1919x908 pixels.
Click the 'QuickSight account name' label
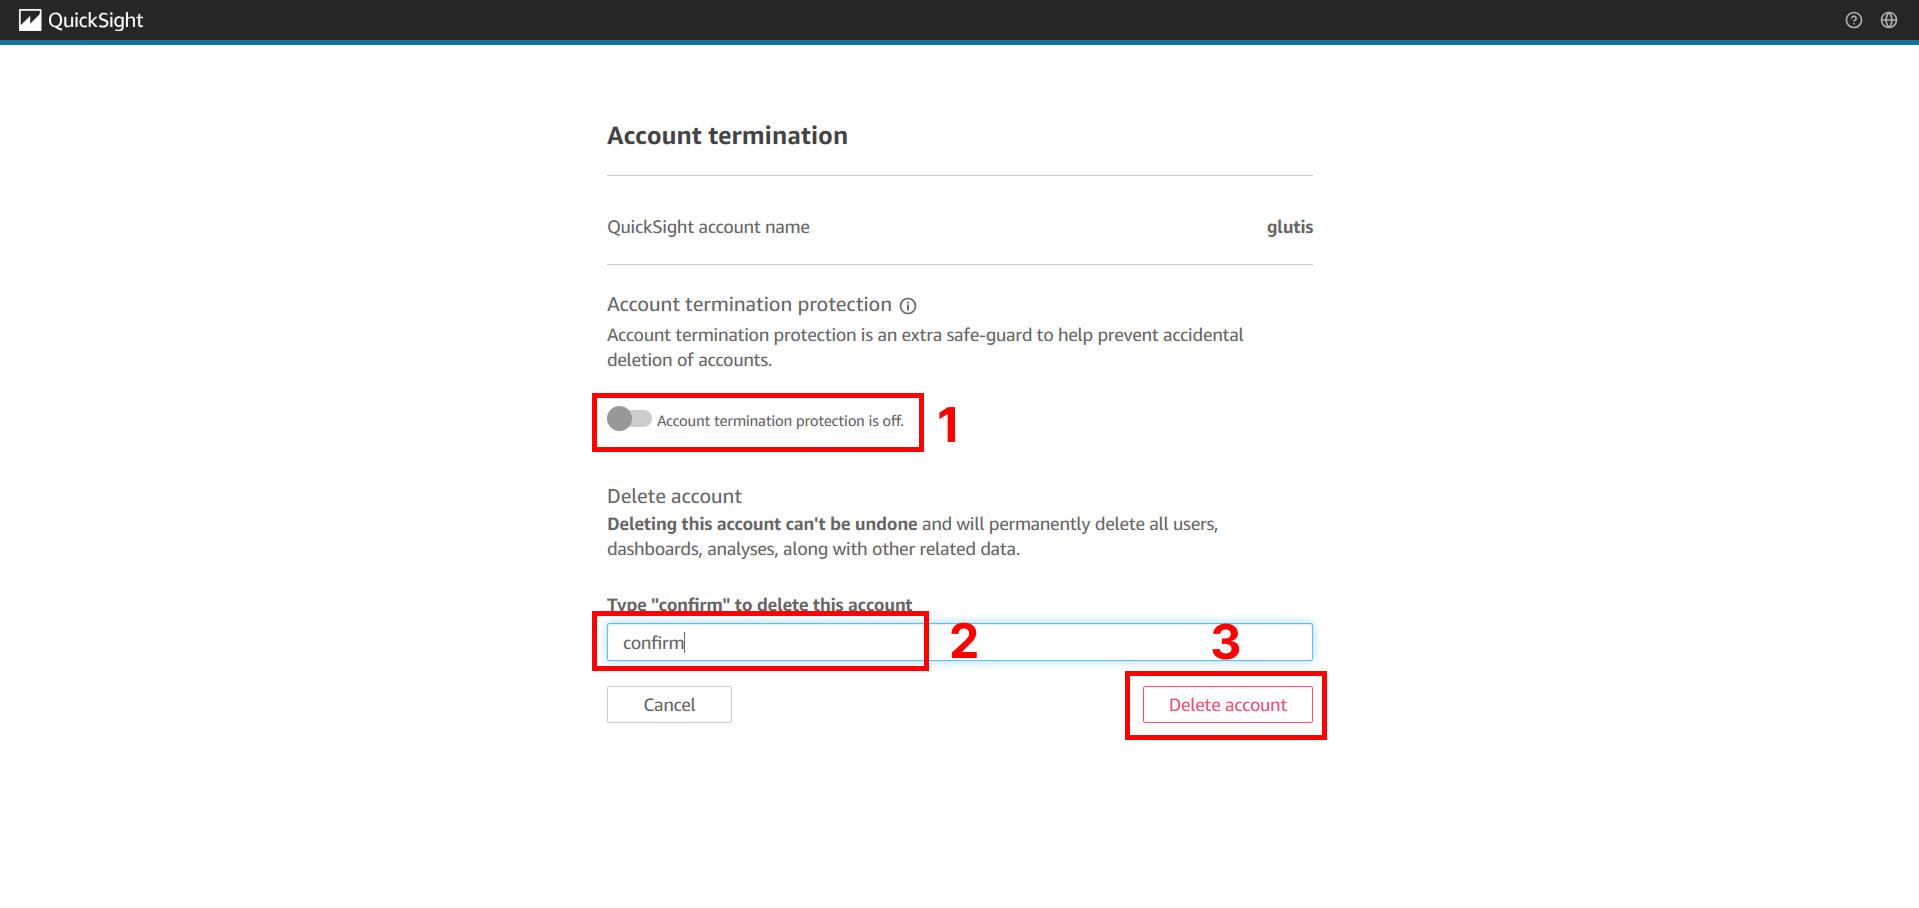708,227
